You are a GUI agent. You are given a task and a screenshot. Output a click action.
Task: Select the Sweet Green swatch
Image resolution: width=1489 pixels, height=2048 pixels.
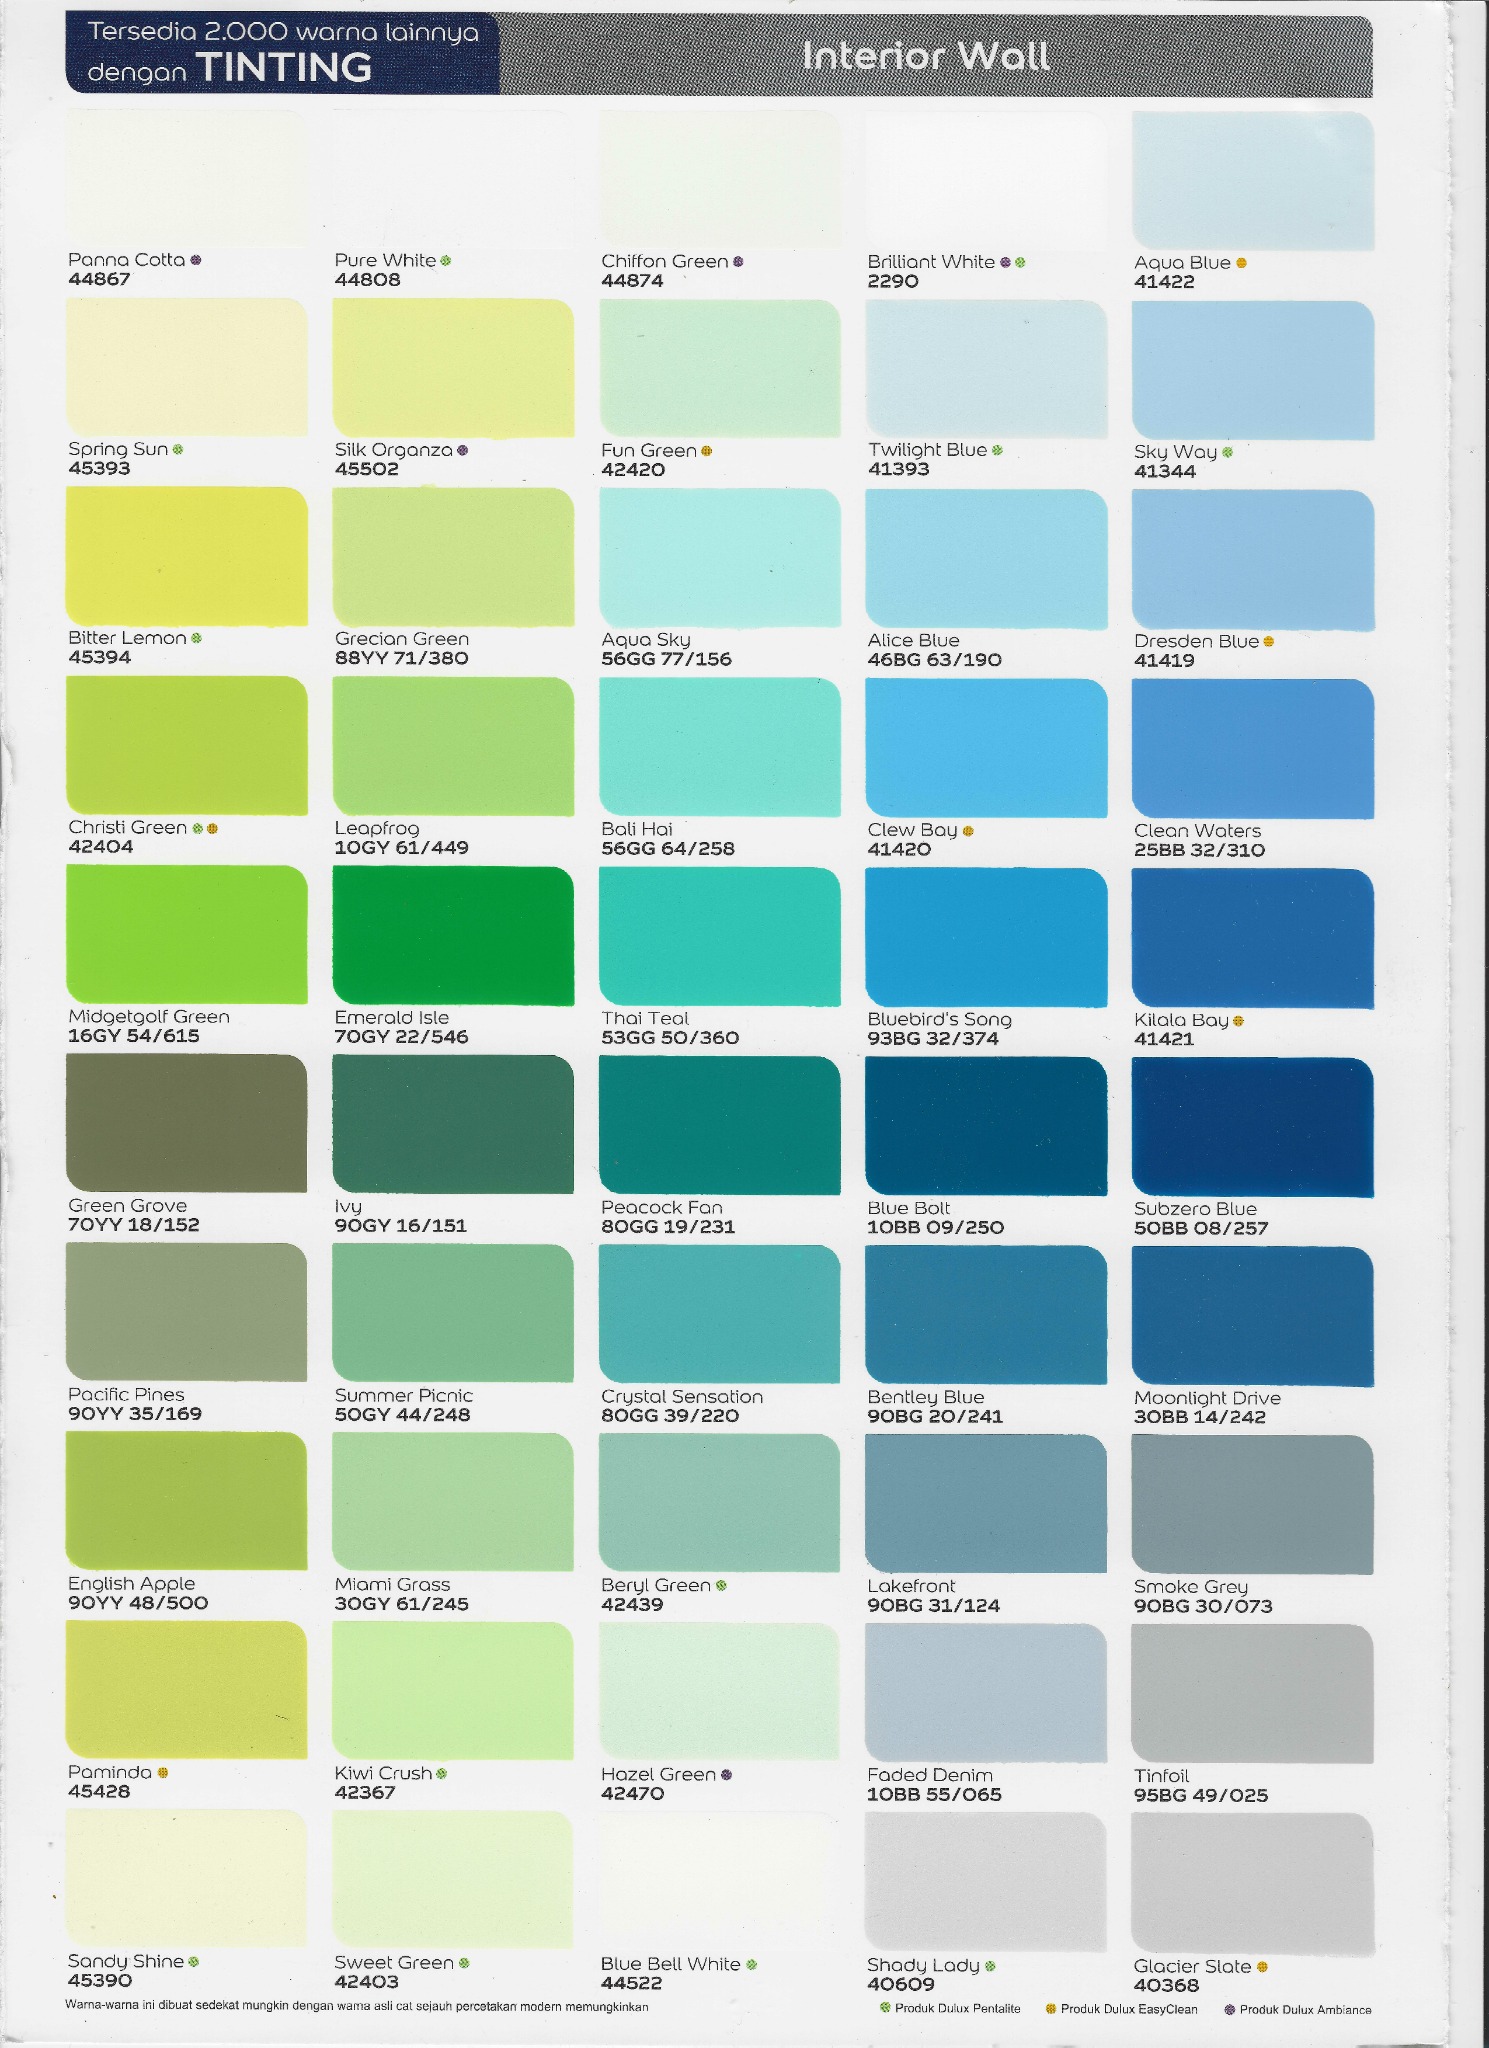pos(453,1879)
